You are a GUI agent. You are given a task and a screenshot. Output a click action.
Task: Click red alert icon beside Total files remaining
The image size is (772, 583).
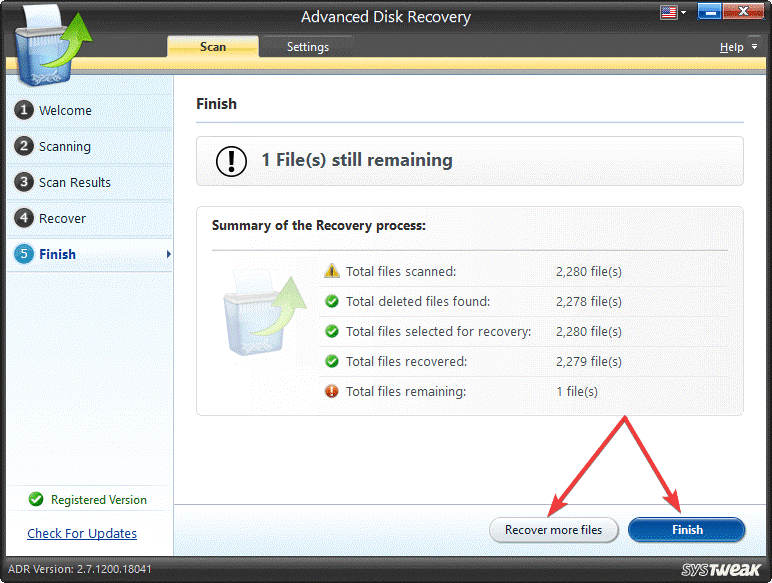(332, 391)
